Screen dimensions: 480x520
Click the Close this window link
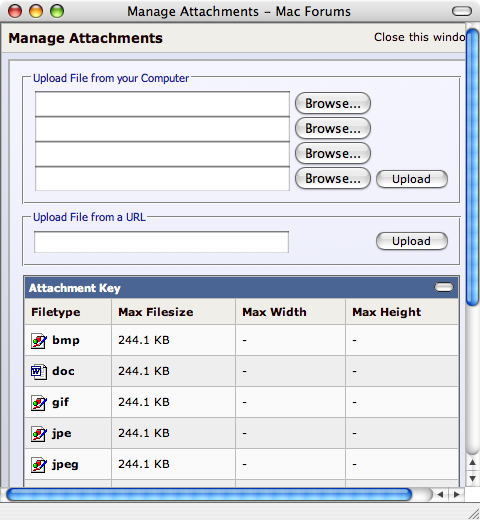click(x=419, y=37)
